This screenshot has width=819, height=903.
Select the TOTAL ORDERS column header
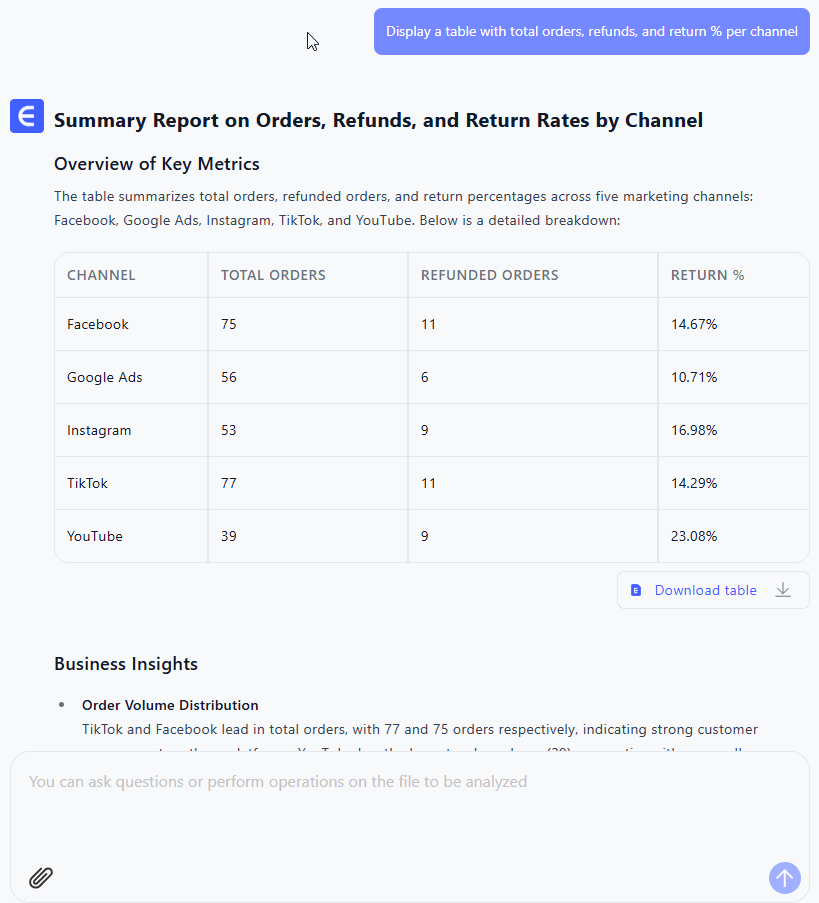pyautogui.click(x=273, y=275)
